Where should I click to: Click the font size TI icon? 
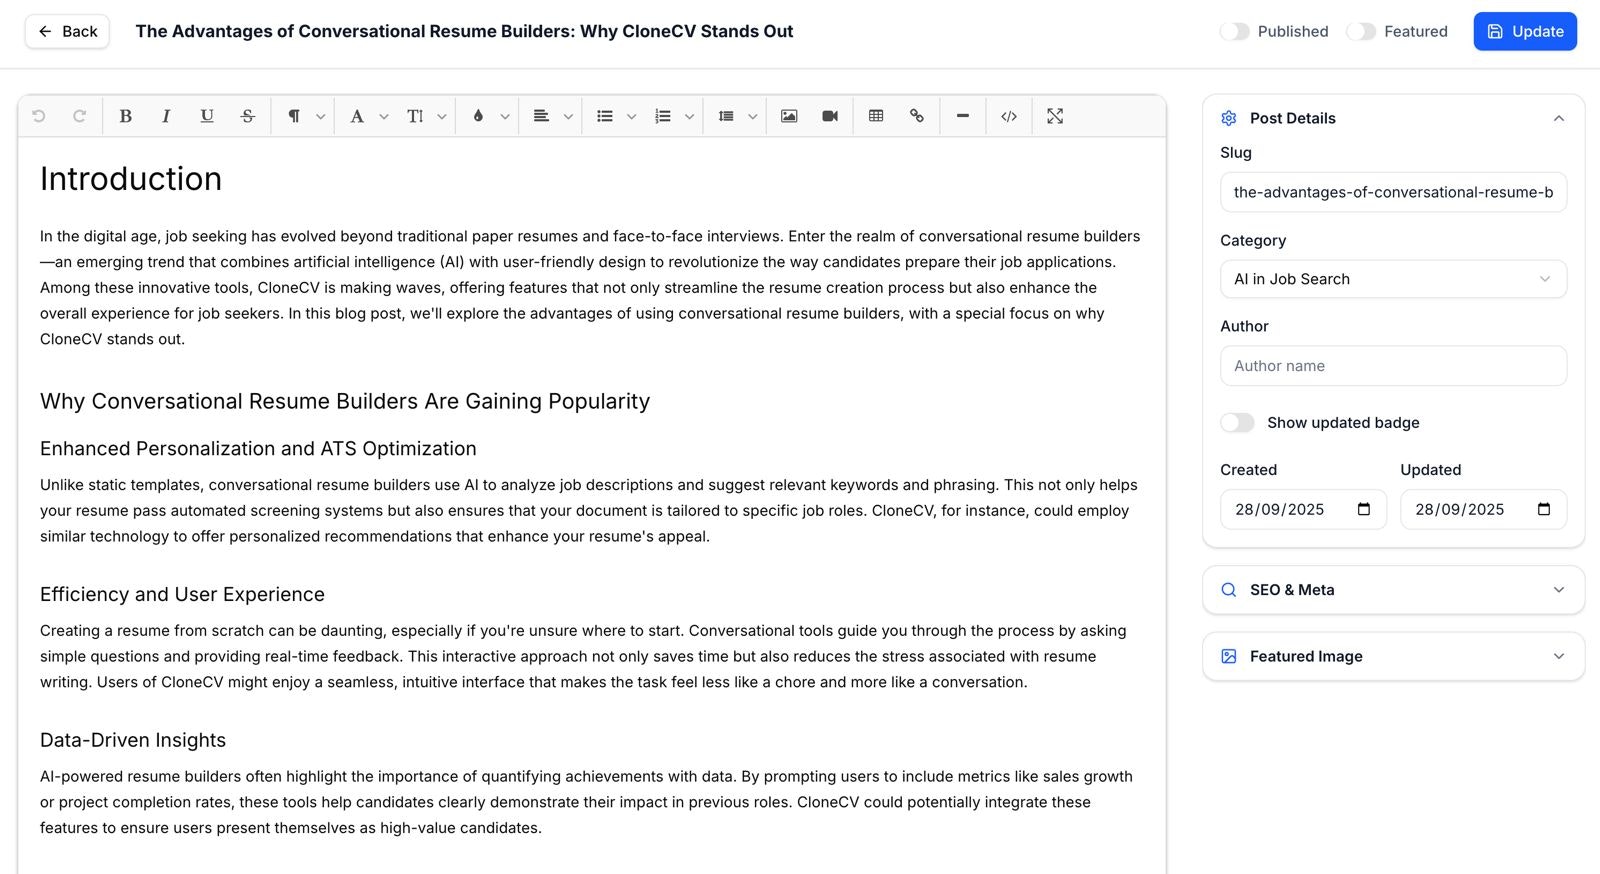click(x=415, y=116)
